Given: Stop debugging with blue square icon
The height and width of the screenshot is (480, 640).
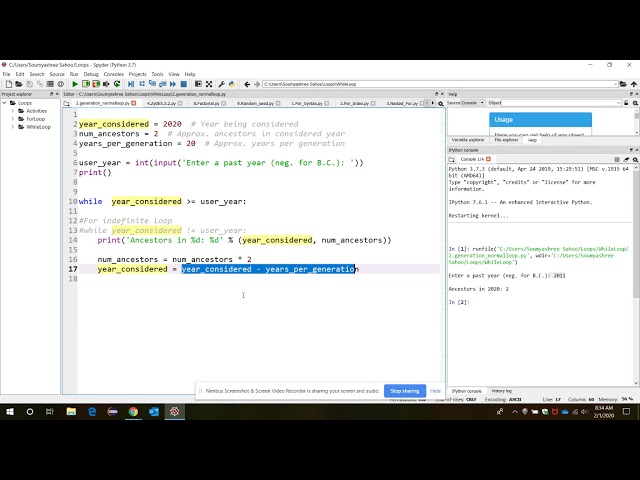Looking at the screenshot, I should pyautogui.click(x=184, y=84).
